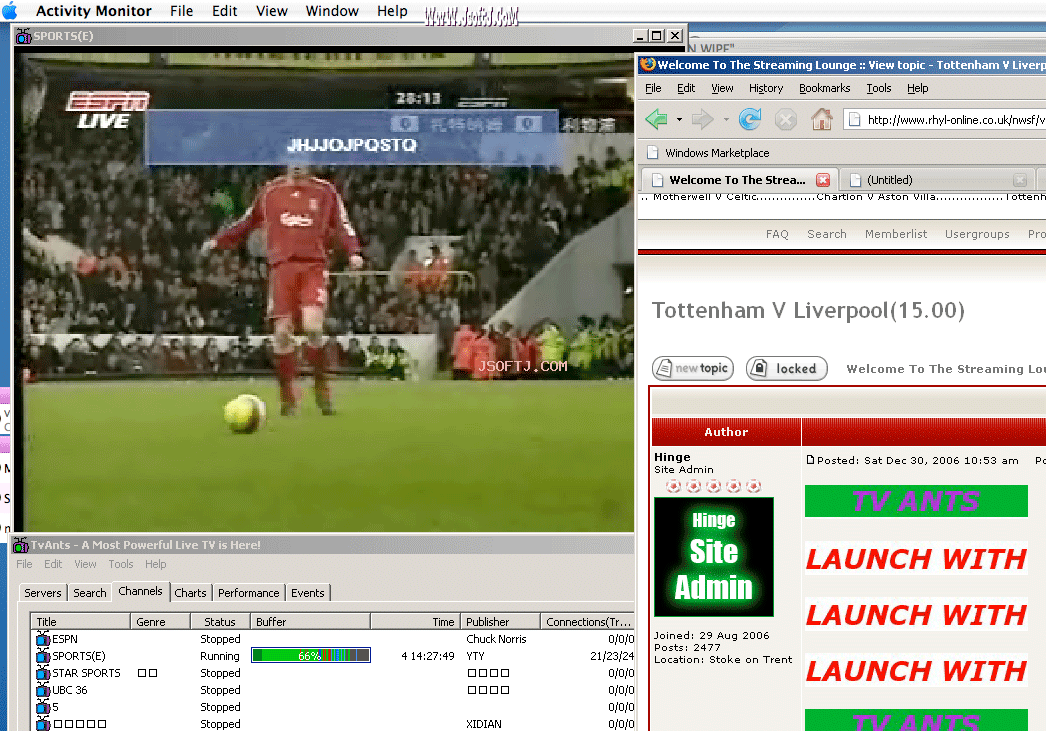1046x731 pixels.
Task: Sort channels by Status column header
Action: (x=219, y=622)
